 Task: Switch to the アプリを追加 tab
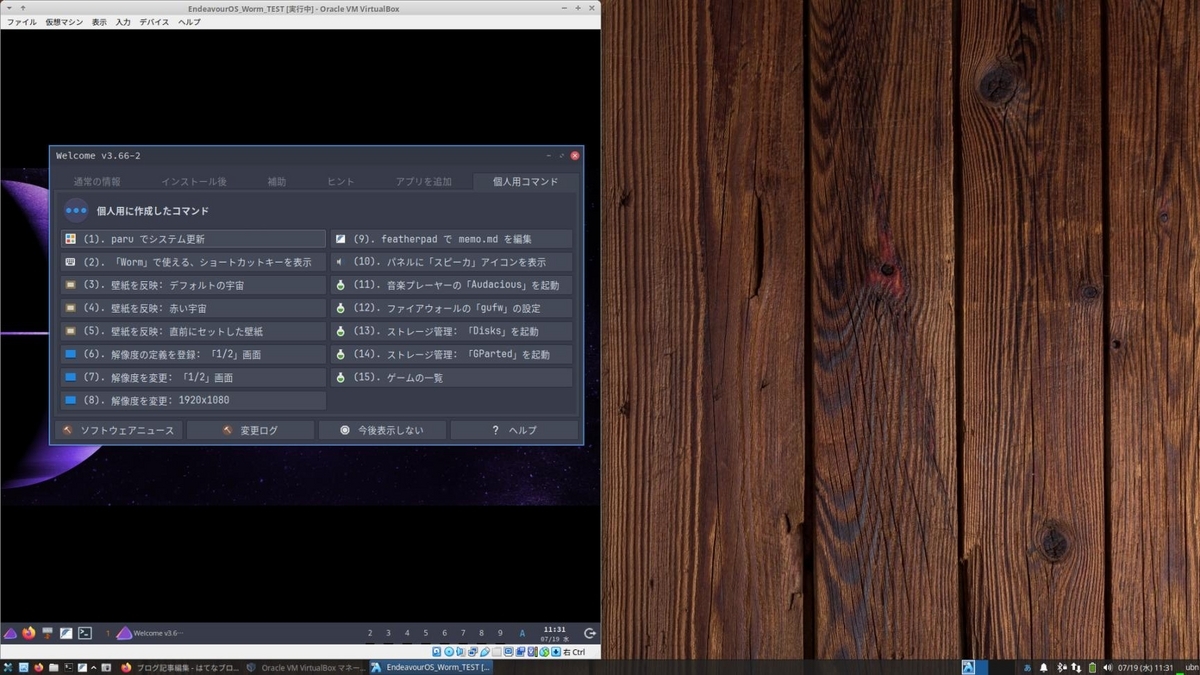[x=424, y=182]
